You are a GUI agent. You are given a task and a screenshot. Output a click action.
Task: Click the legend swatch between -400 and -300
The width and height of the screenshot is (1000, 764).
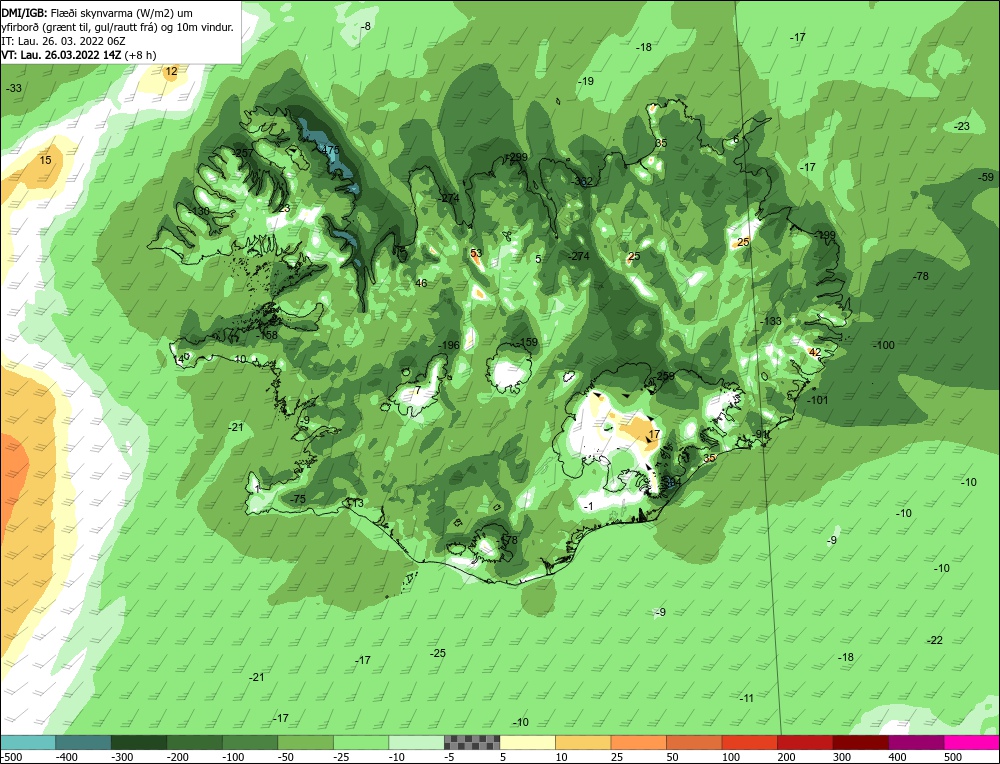point(84,742)
